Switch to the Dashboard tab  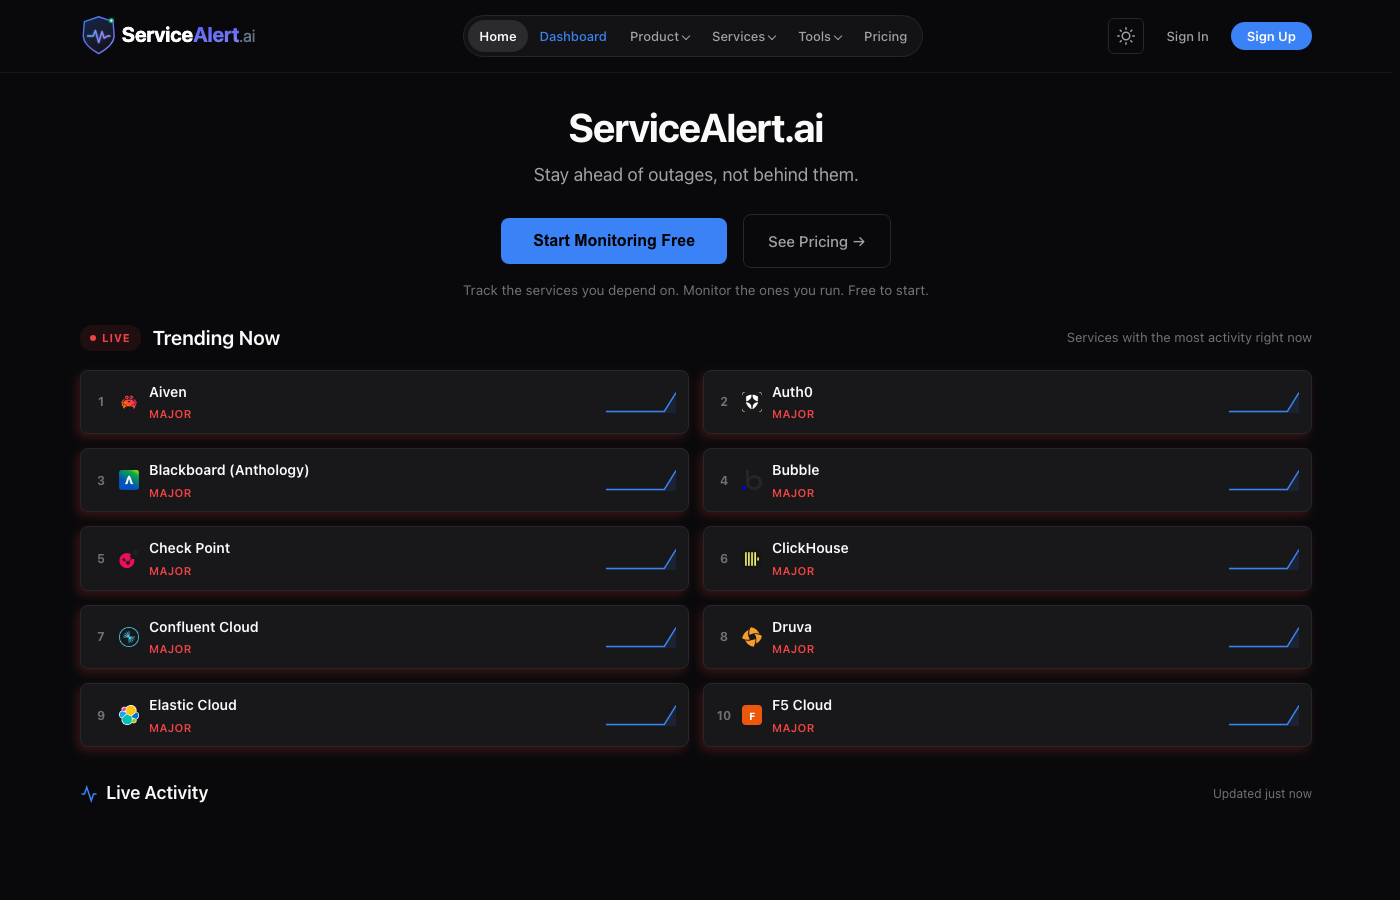click(572, 36)
